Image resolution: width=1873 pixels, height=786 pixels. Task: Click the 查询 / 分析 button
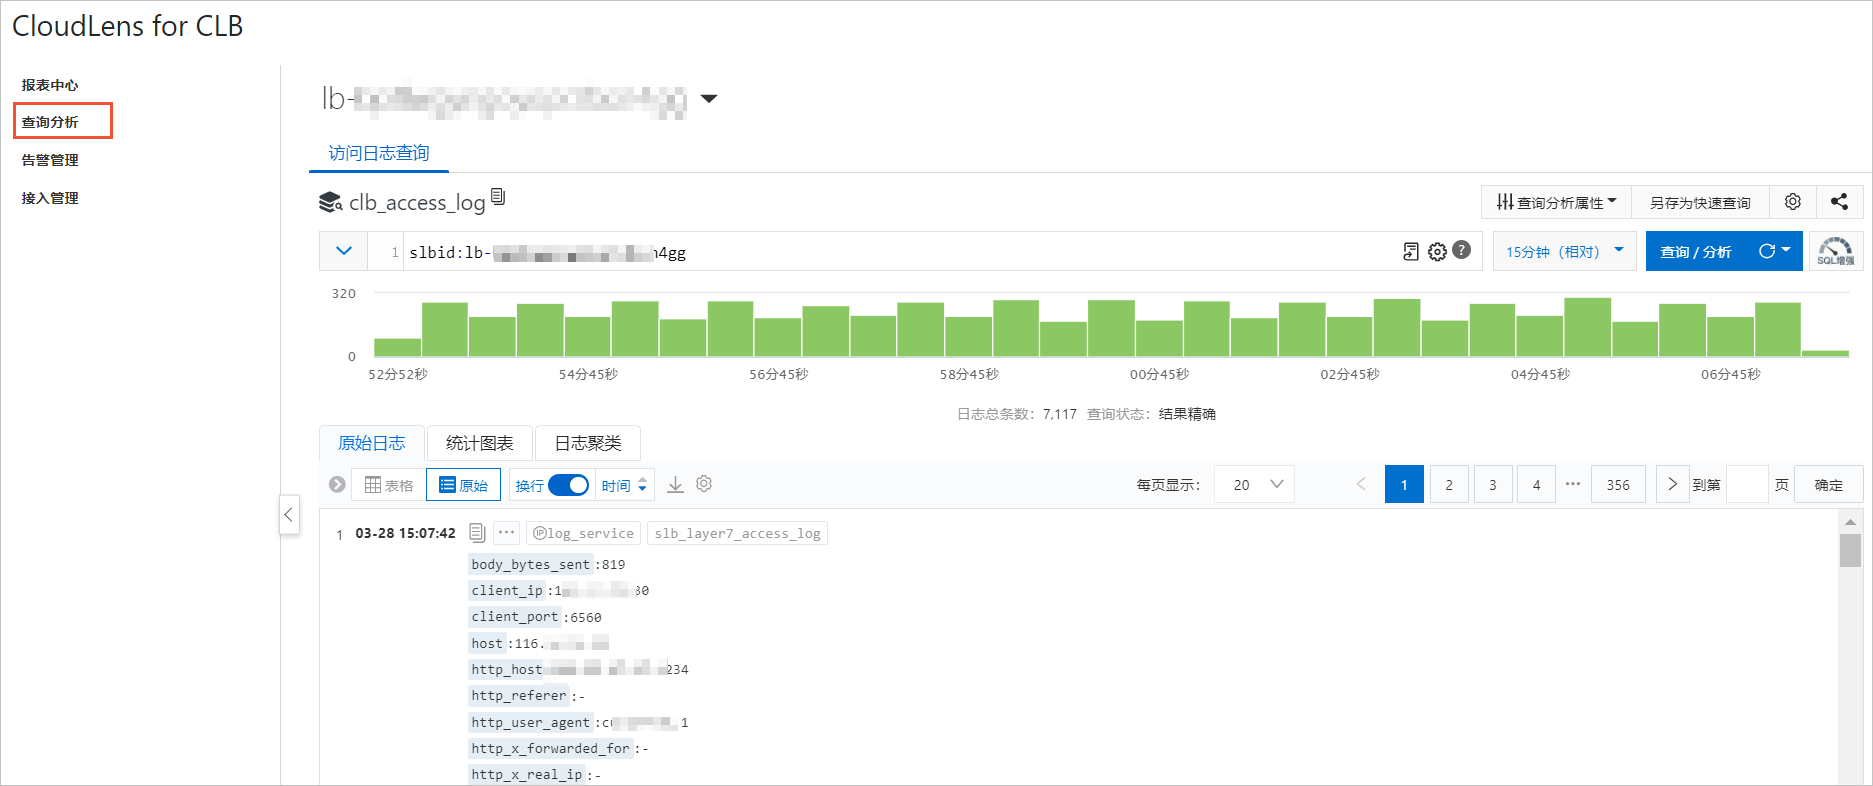click(x=1696, y=251)
